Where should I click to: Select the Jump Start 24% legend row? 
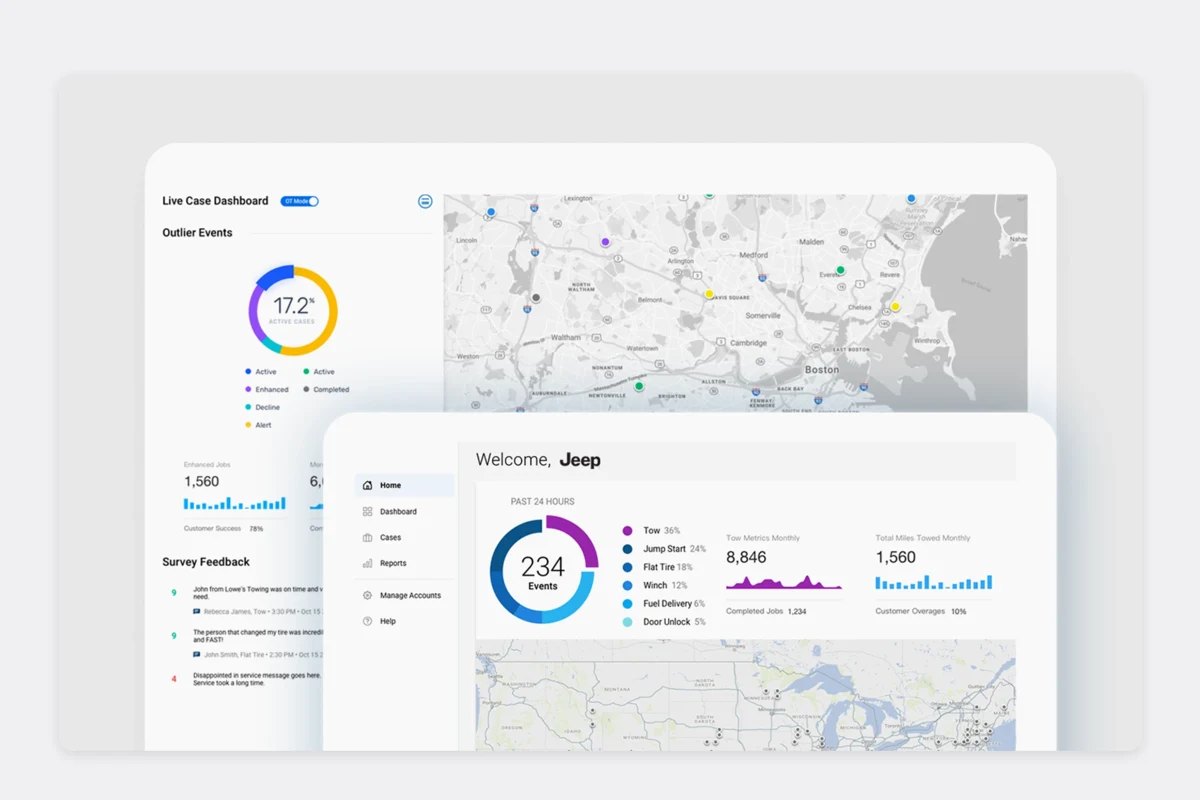pyautogui.click(x=664, y=549)
